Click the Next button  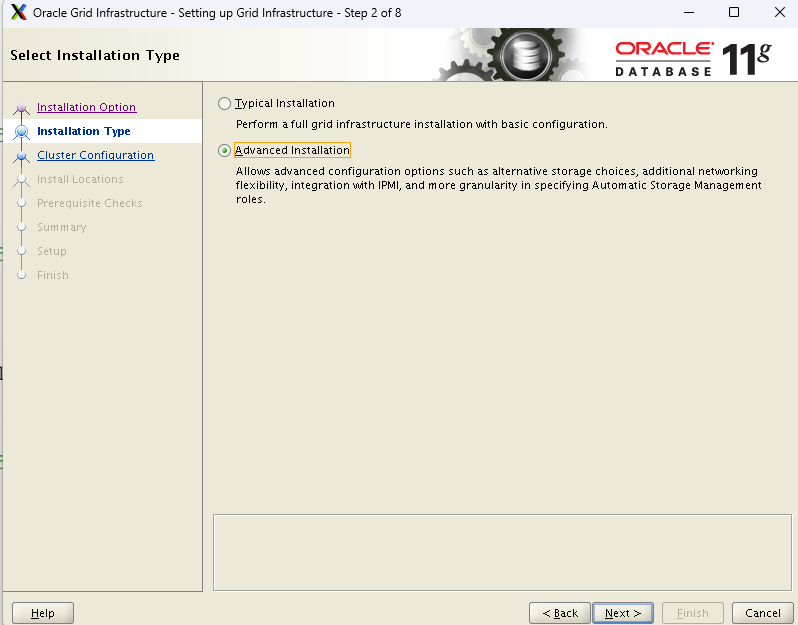[623, 613]
